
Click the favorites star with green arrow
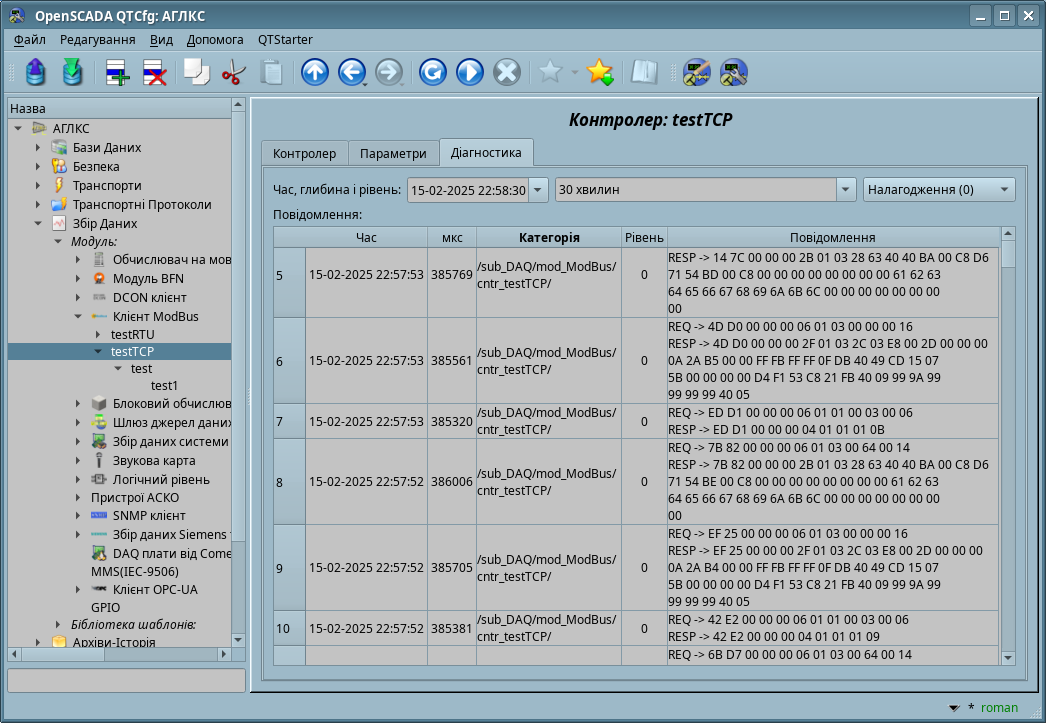tap(599, 72)
